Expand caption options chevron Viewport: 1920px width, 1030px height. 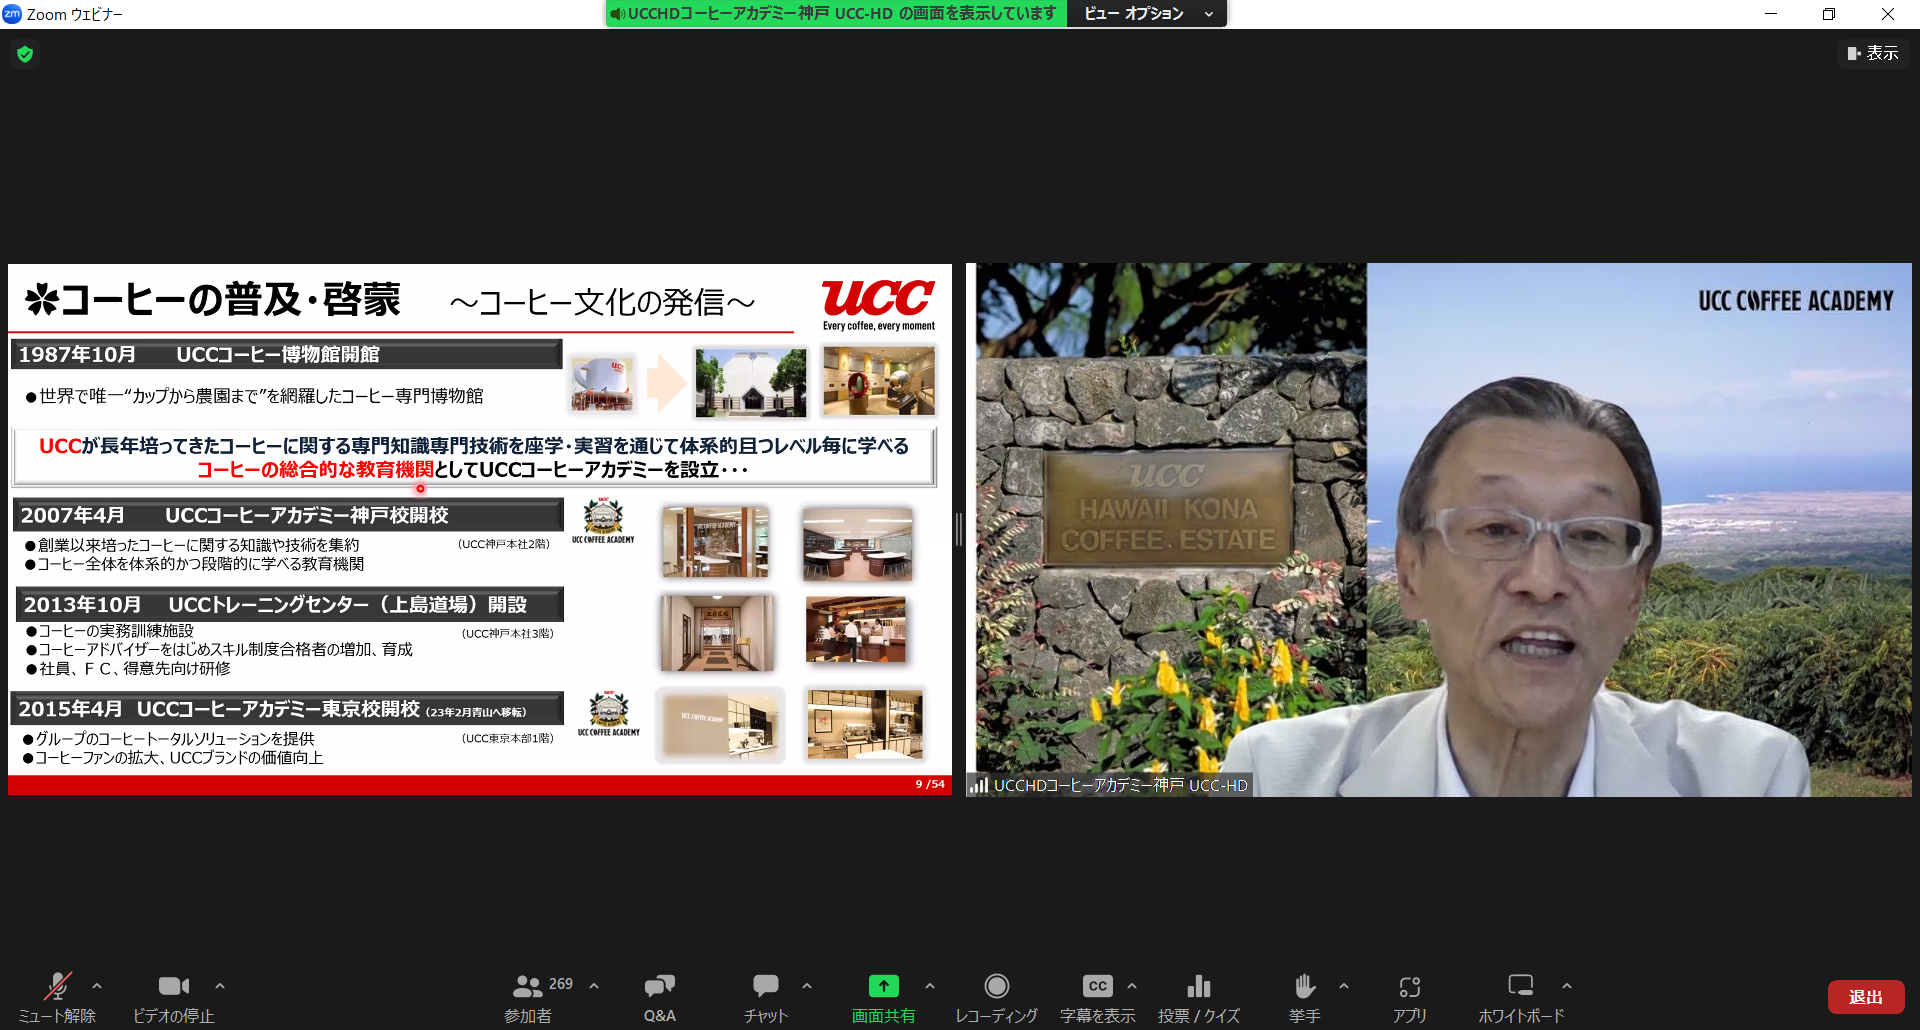[x=1132, y=986]
